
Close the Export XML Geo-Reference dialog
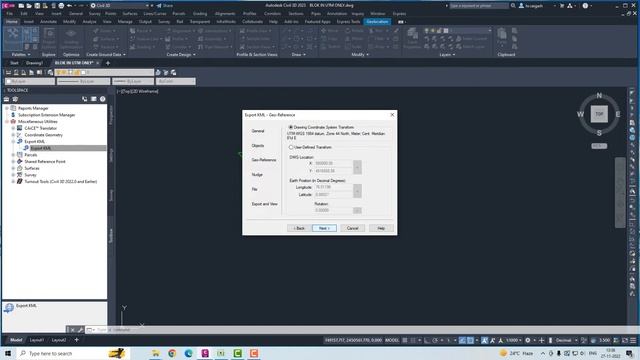click(x=392, y=115)
